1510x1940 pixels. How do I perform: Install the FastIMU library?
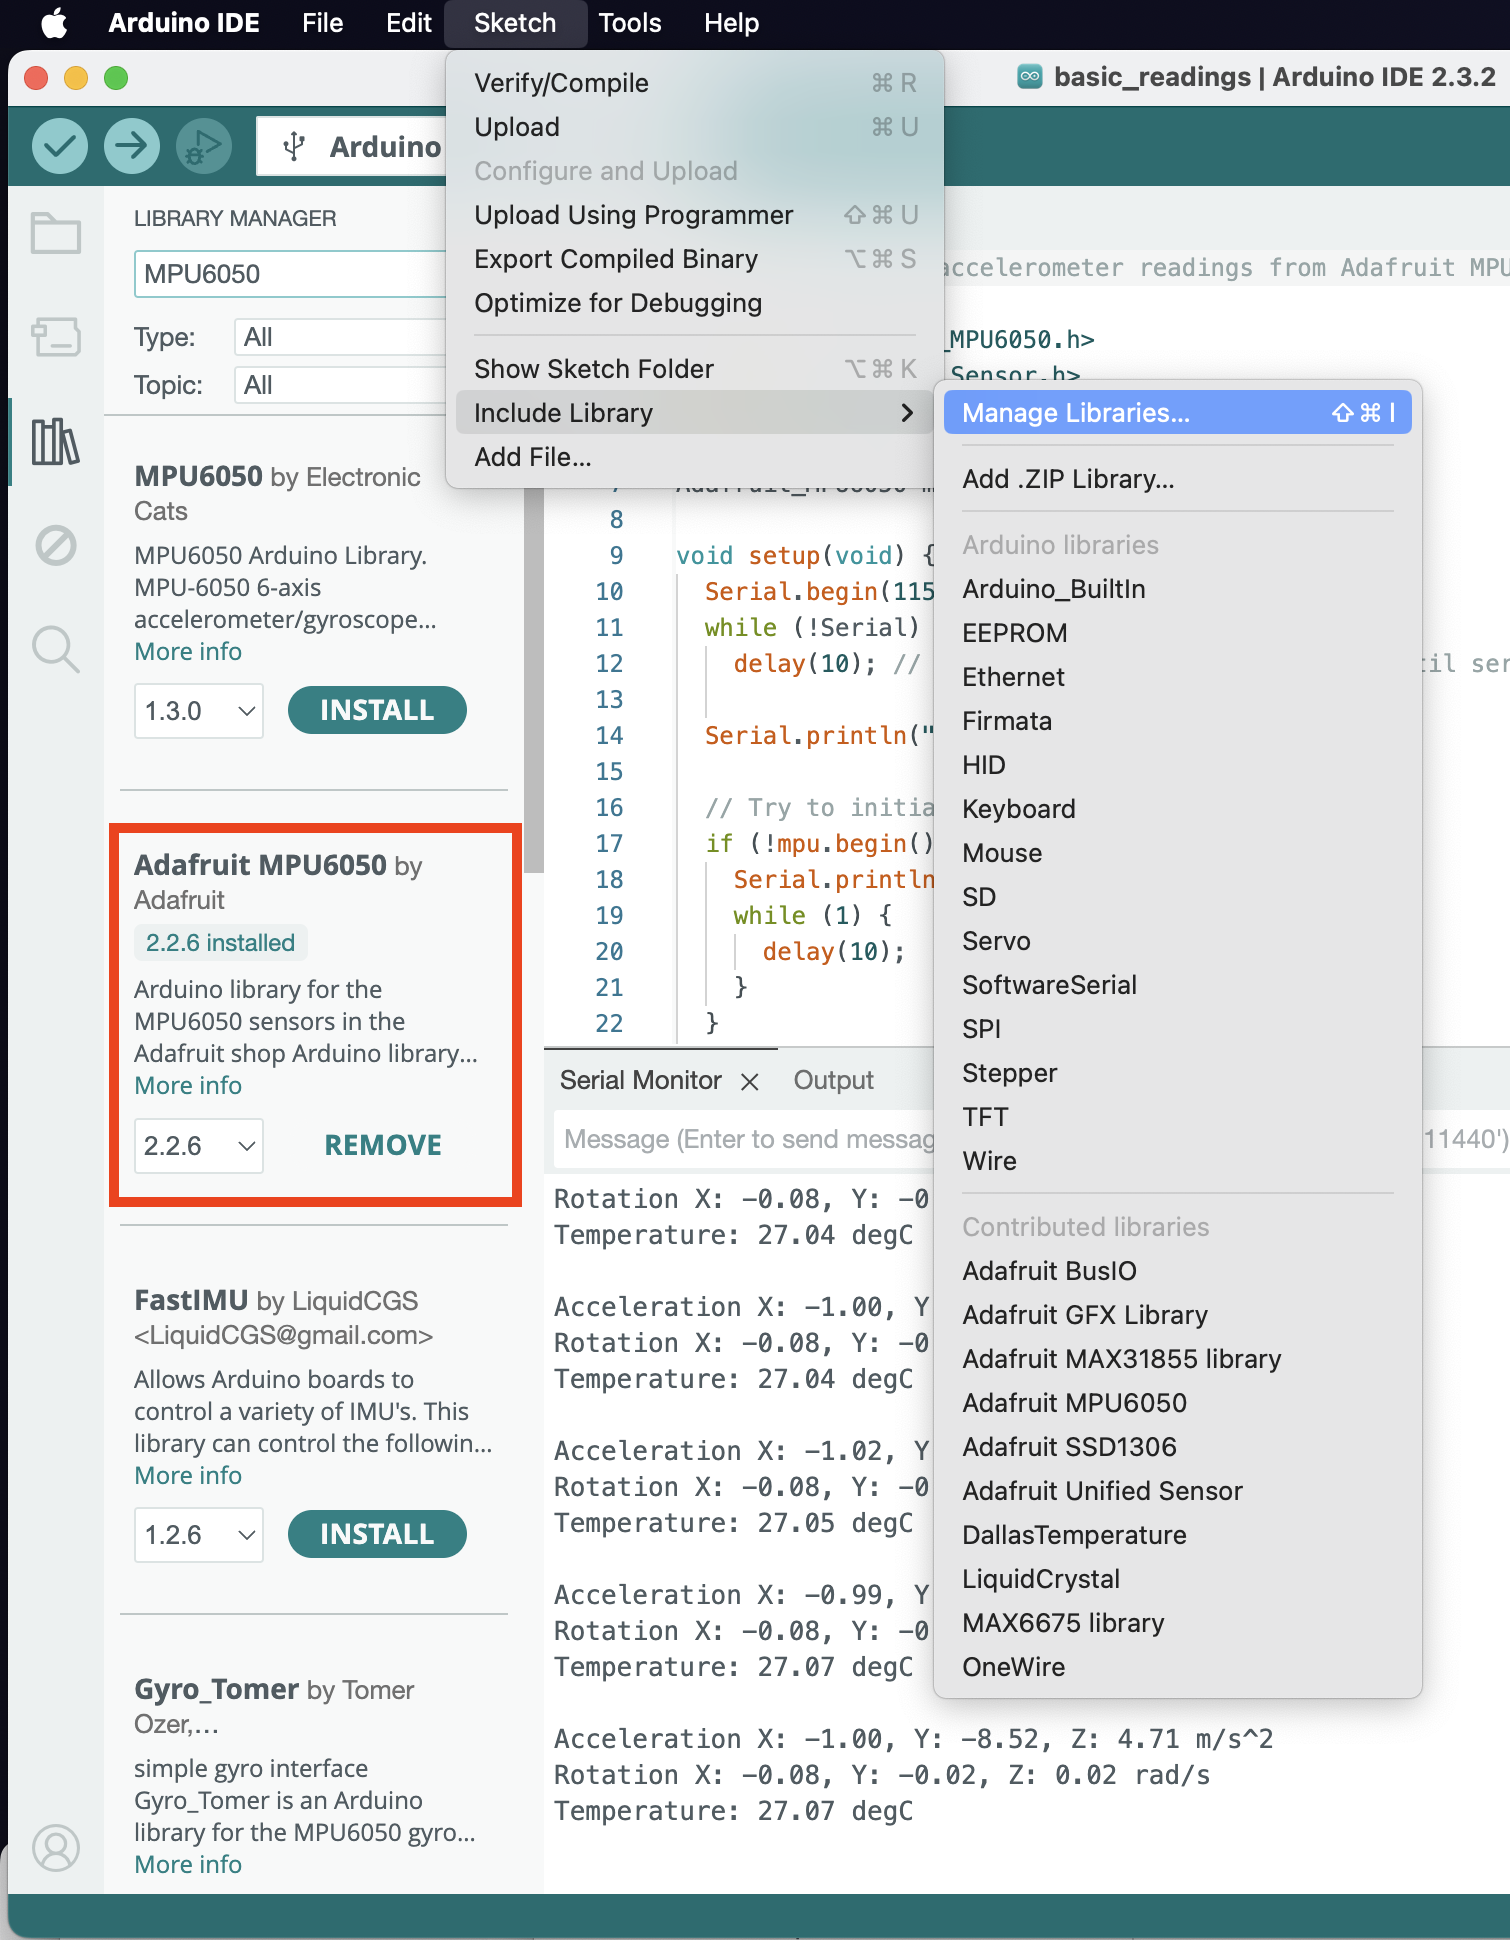(377, 1534)
